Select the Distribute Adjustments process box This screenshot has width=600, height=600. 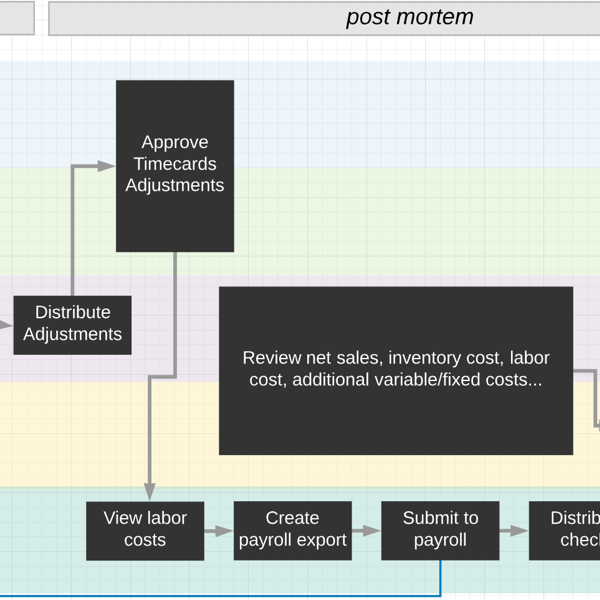click(72, 324)
